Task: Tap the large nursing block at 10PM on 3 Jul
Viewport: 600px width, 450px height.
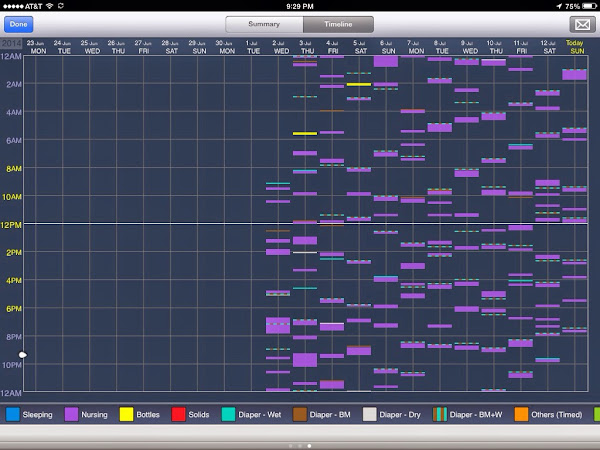Action: (x=305, y=360)
